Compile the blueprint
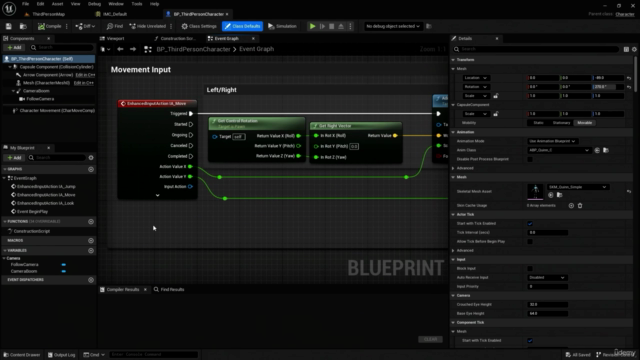 49,26
